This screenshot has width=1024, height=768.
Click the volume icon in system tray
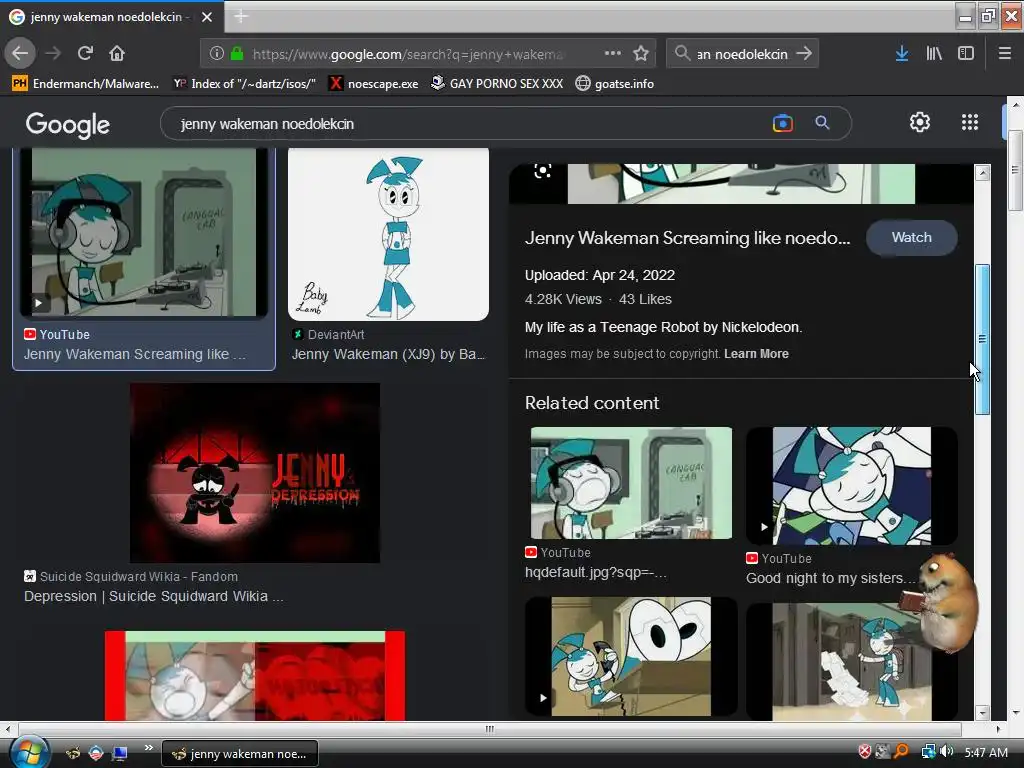948,752
